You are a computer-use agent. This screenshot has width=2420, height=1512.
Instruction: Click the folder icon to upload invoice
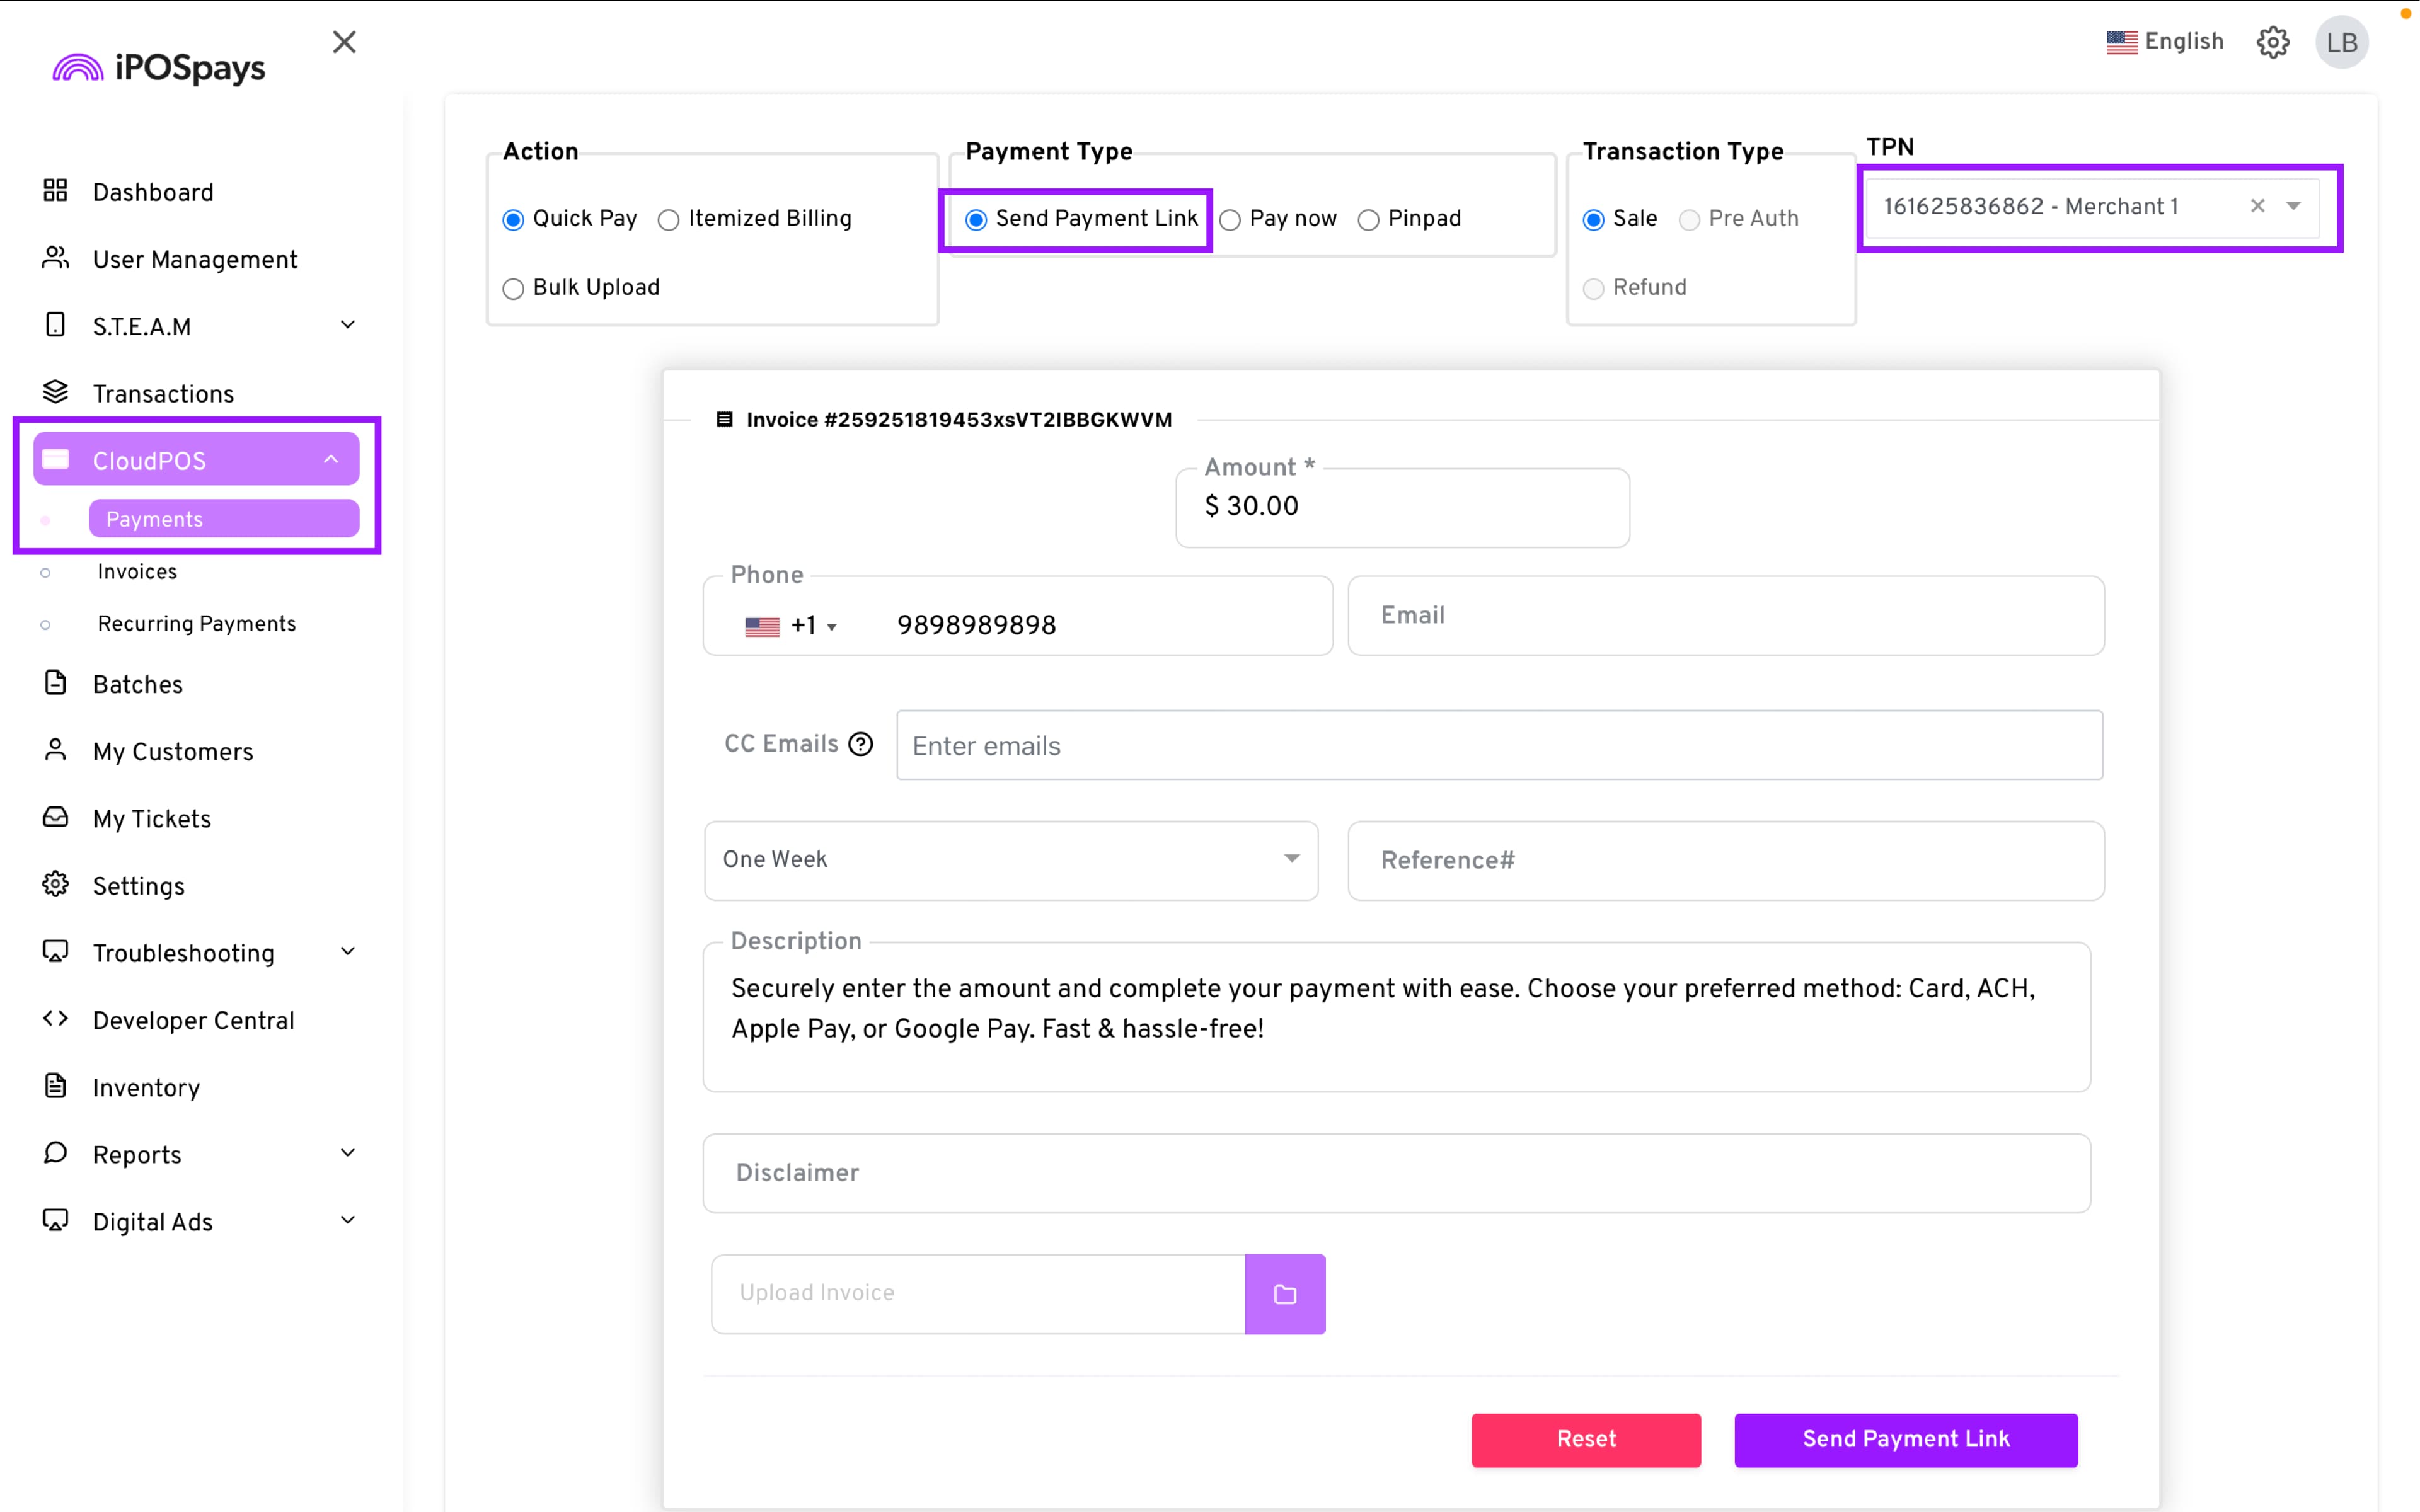coord(1285,1294)
